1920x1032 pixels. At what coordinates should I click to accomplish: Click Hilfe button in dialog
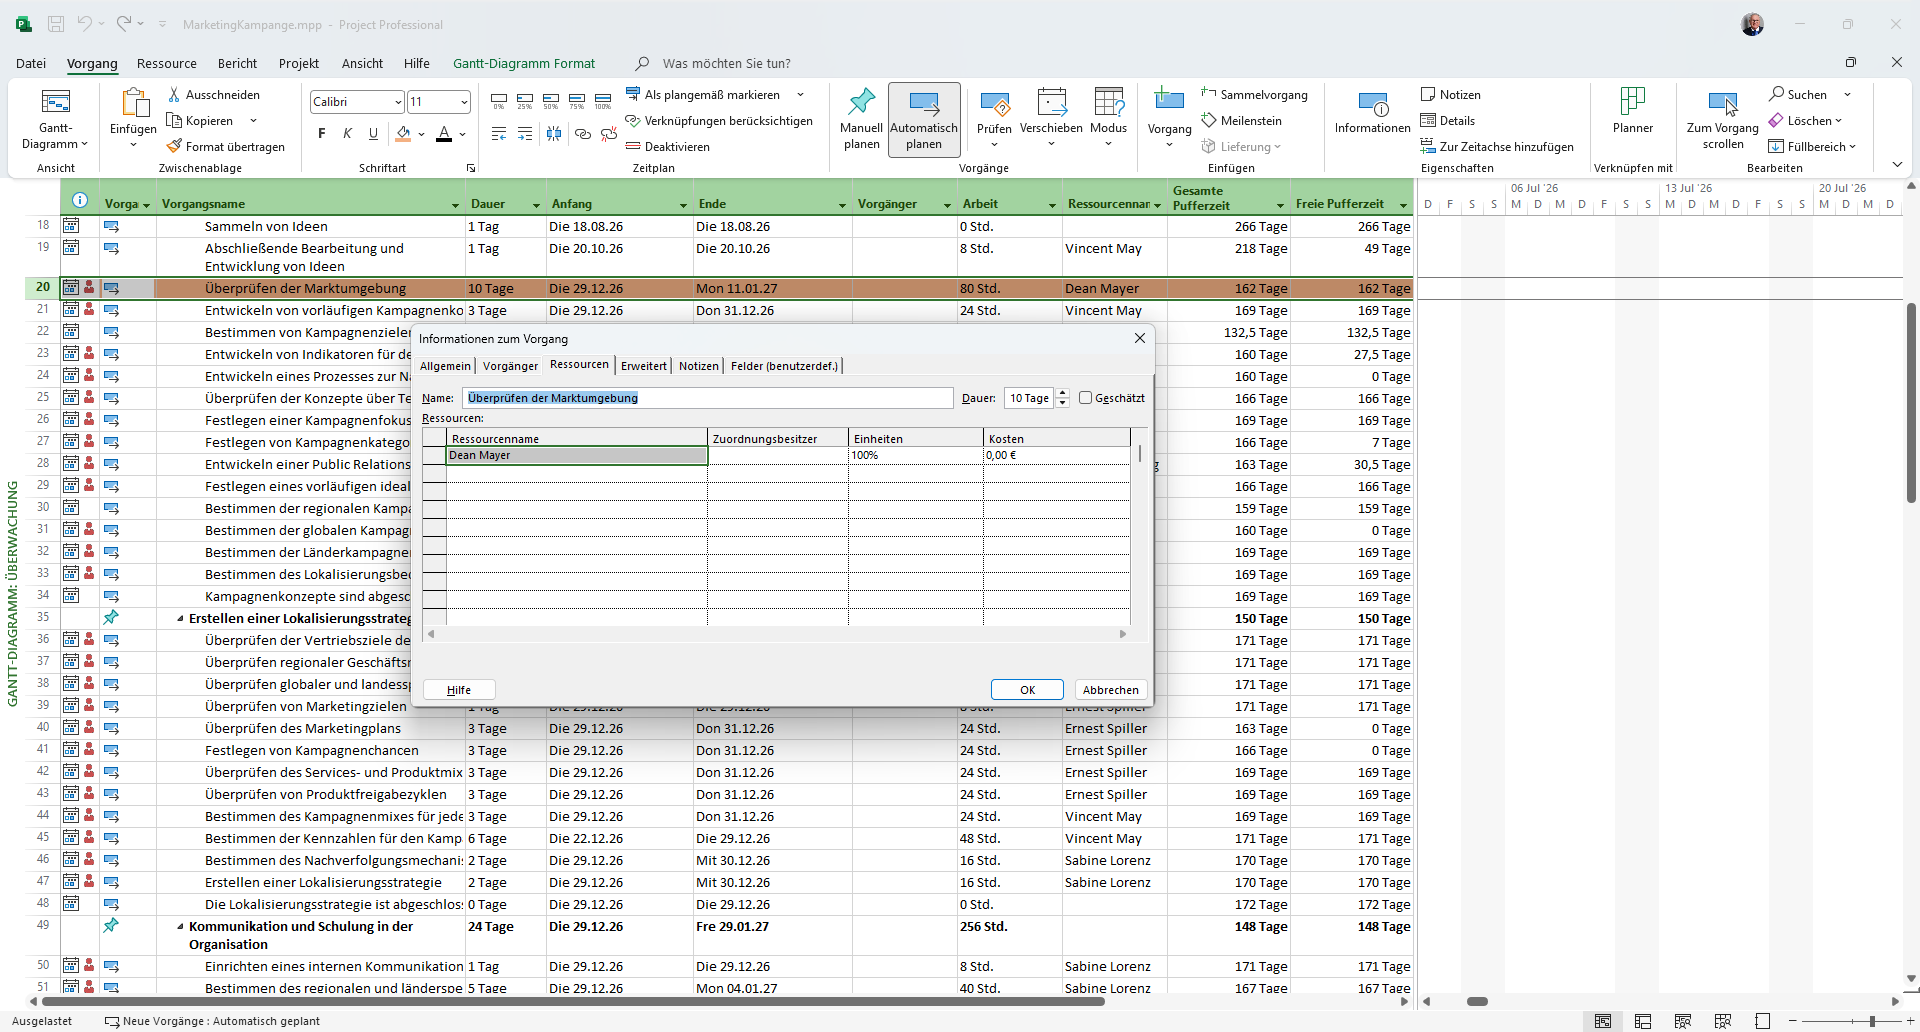pos(459,690)
